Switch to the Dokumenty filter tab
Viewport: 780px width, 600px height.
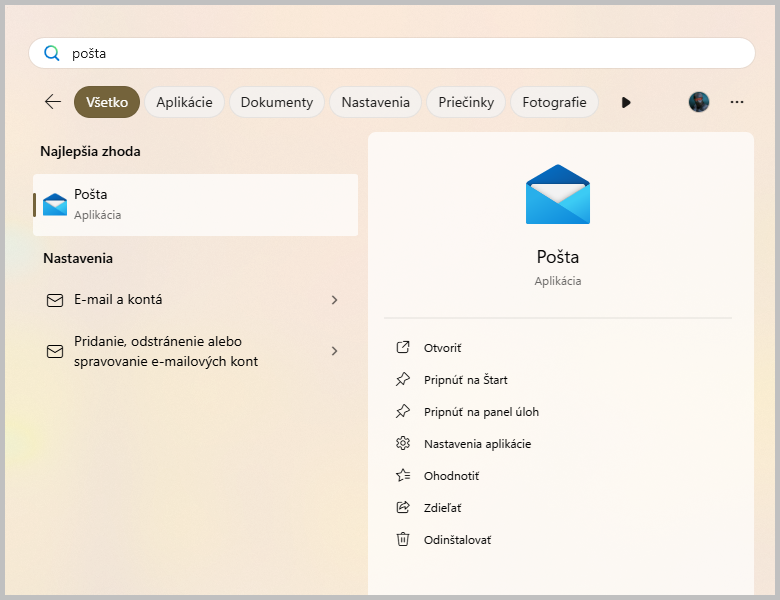pos(277,102)
